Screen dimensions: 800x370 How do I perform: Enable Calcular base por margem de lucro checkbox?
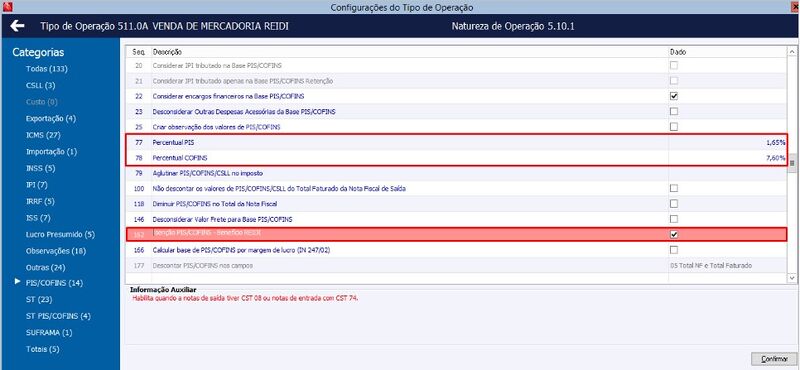point(674,250)
